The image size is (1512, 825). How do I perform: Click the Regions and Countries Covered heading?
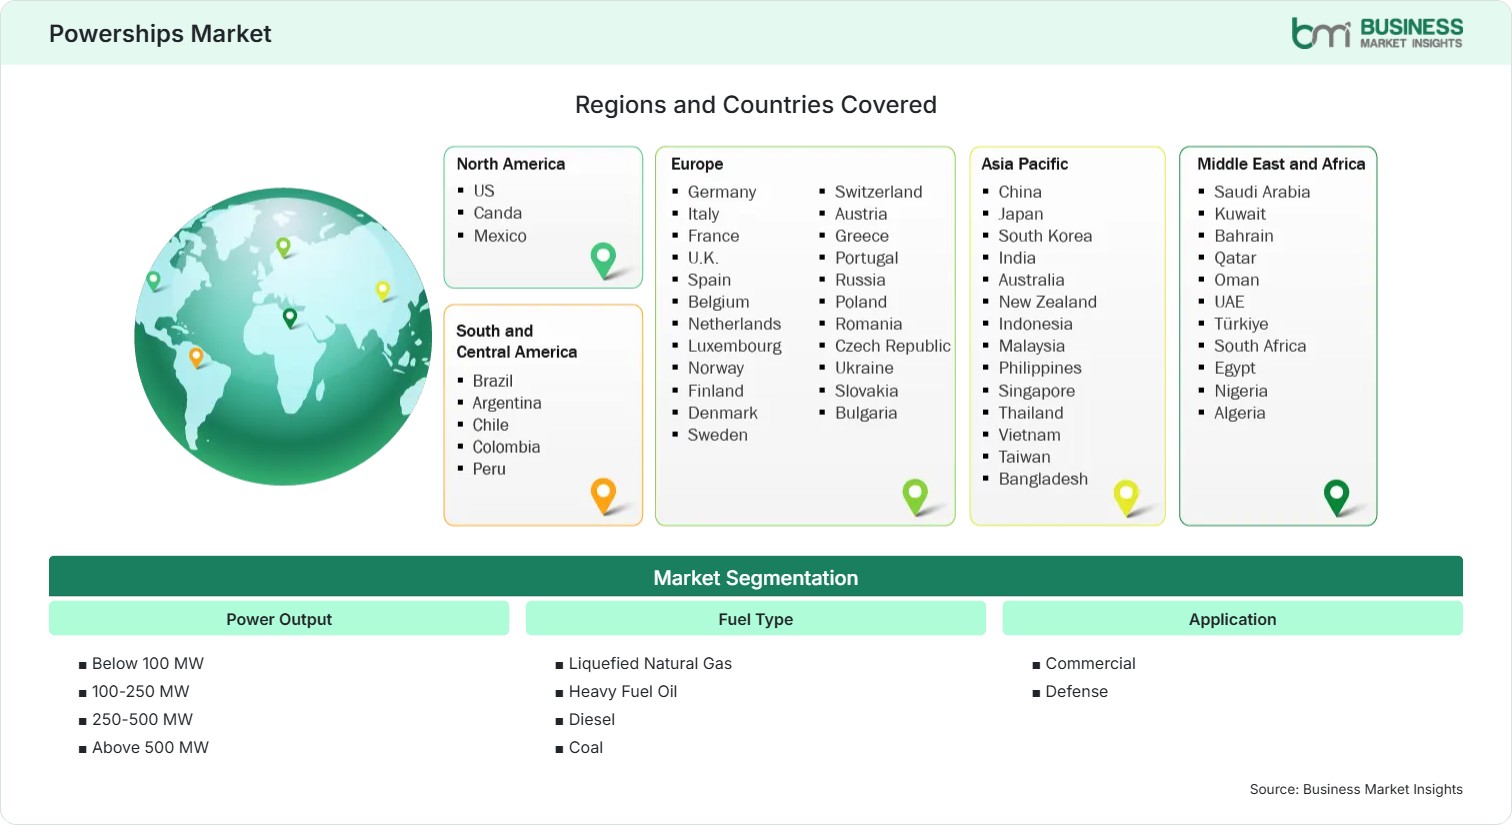click(756, 105)
